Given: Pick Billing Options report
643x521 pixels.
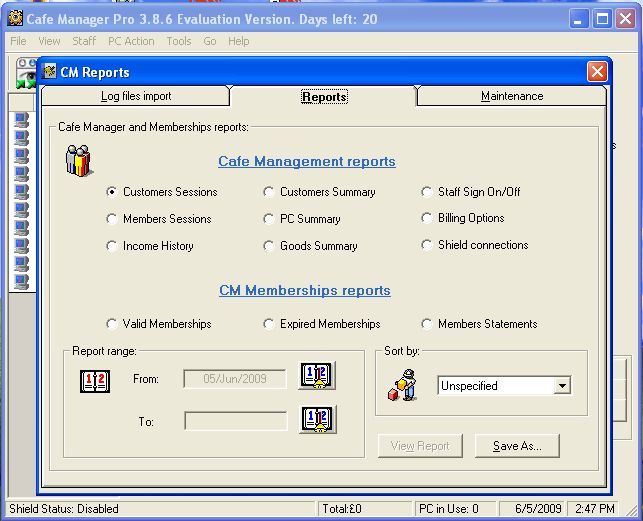Looking at the screenshot, I should coord(463,218).
